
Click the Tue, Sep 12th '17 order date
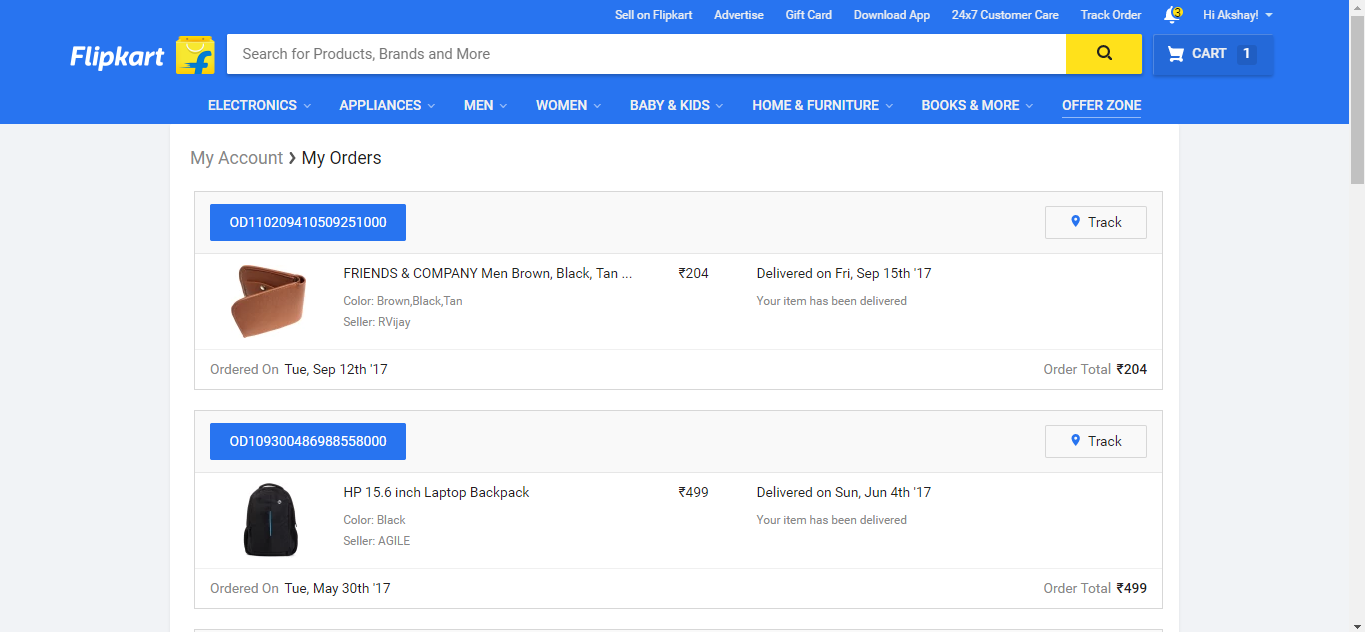click(336, 369)
